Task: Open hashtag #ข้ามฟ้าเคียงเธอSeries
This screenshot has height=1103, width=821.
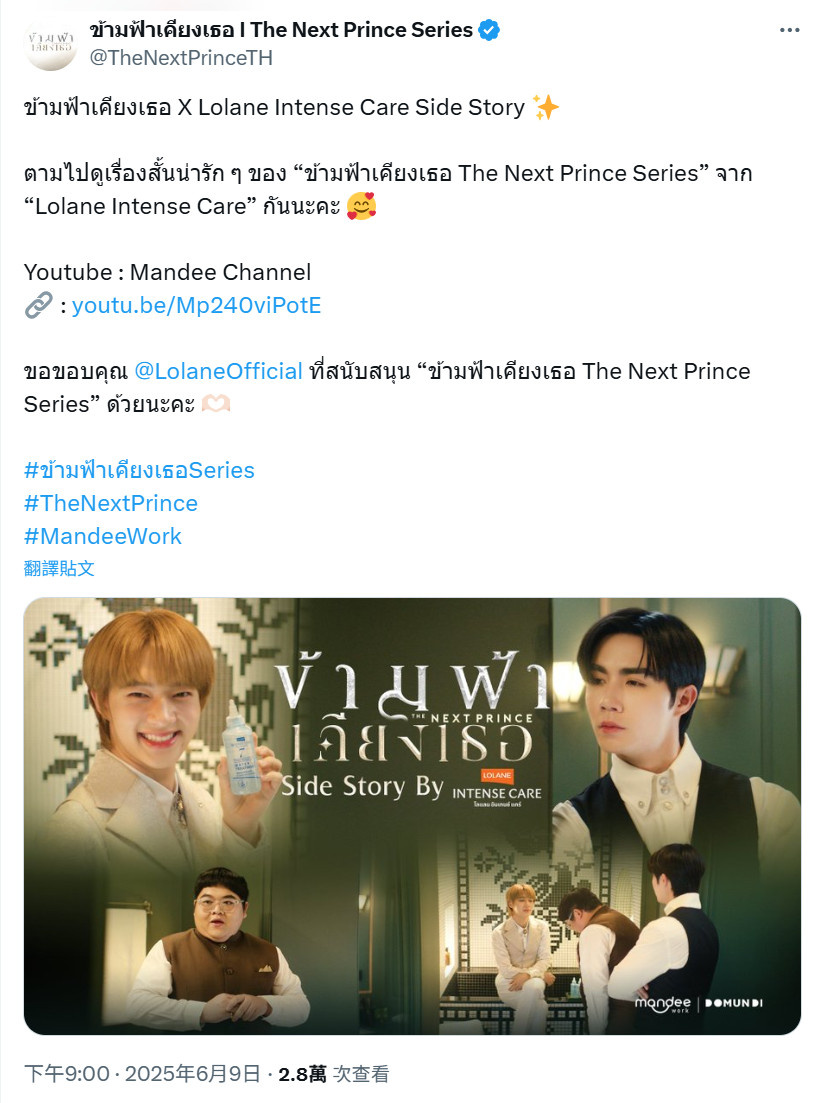Action: [x=139, y=470]
